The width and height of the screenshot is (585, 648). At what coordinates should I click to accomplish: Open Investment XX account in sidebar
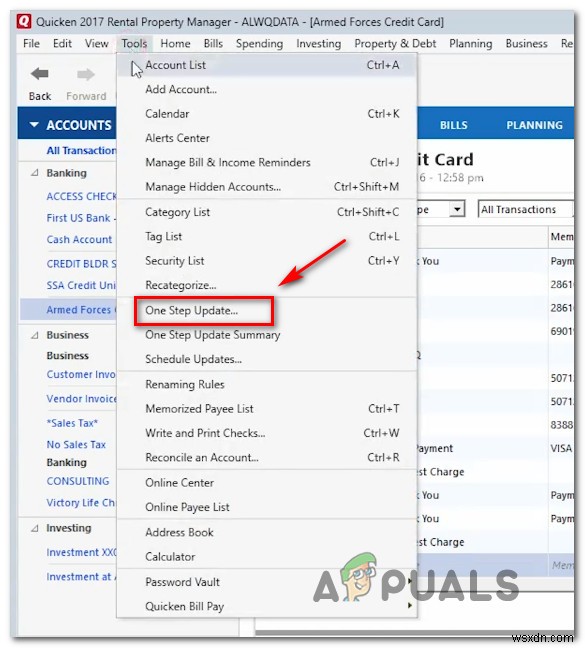(81, 552)
